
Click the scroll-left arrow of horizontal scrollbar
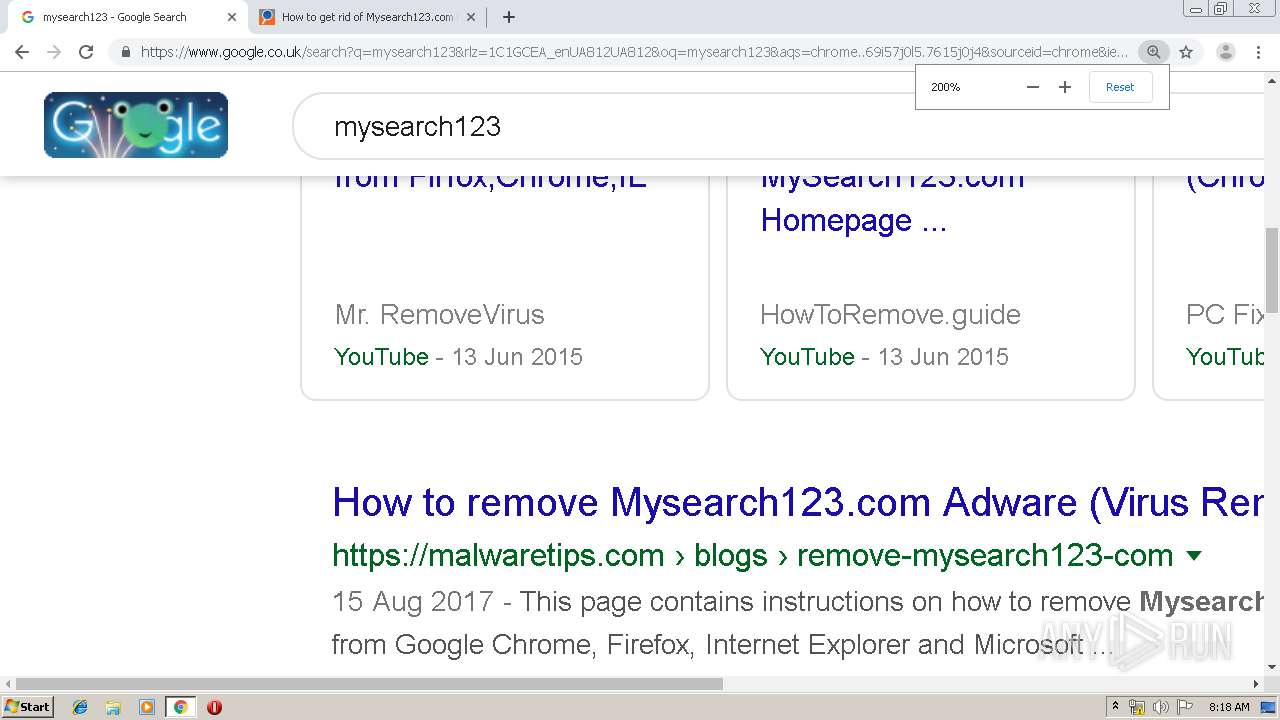point(8,684)
